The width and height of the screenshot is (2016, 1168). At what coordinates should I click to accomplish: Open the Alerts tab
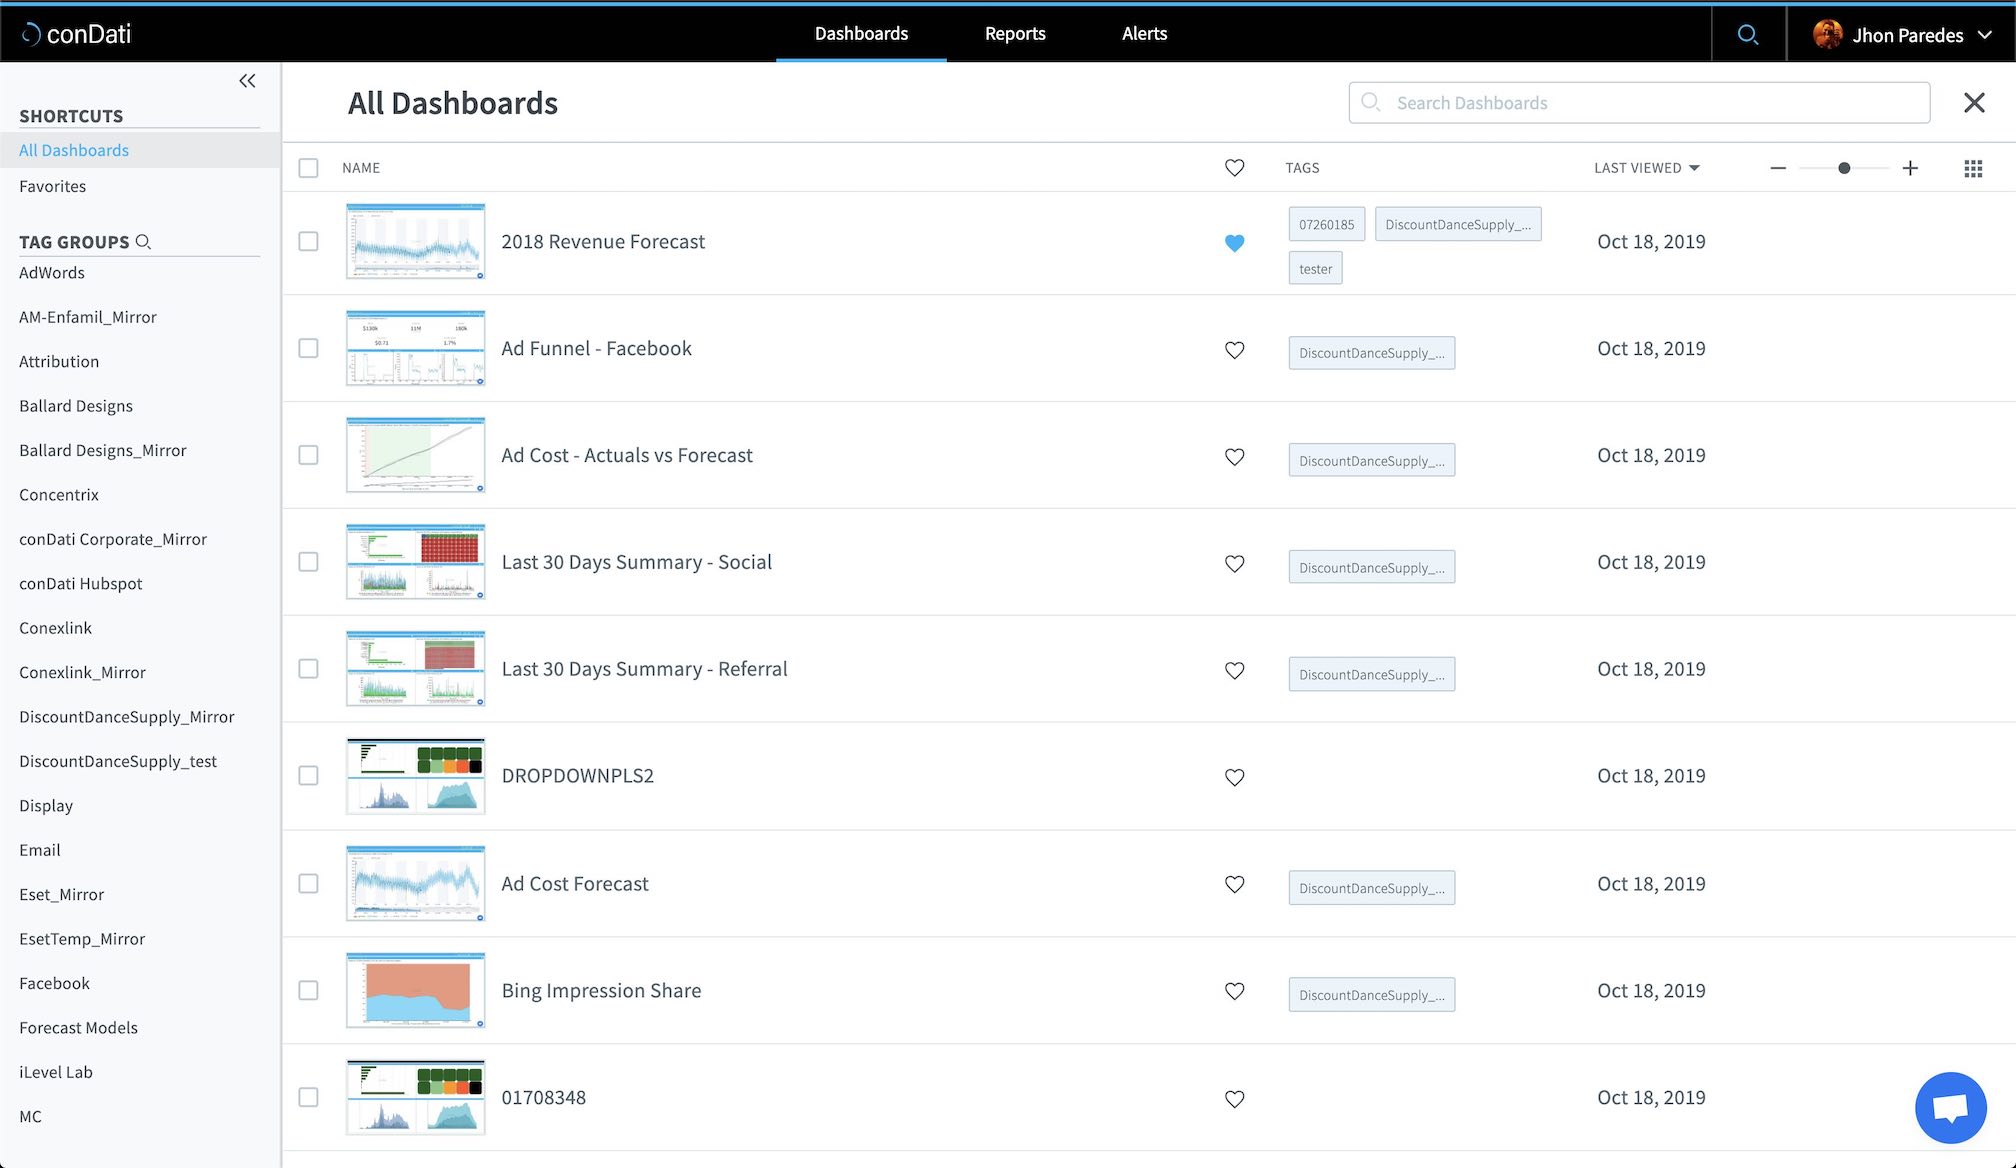(x=1143, y=33)
